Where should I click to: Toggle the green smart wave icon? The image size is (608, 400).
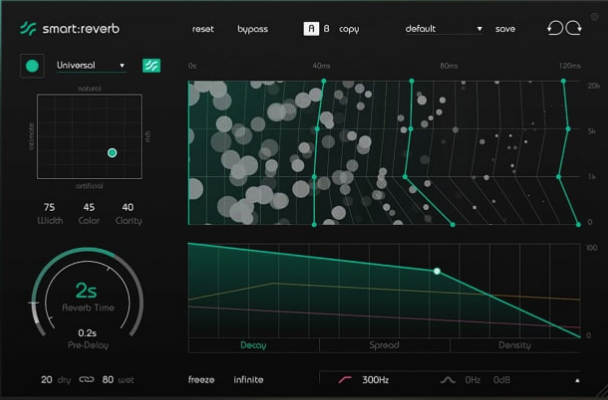(x=152, y=66)
